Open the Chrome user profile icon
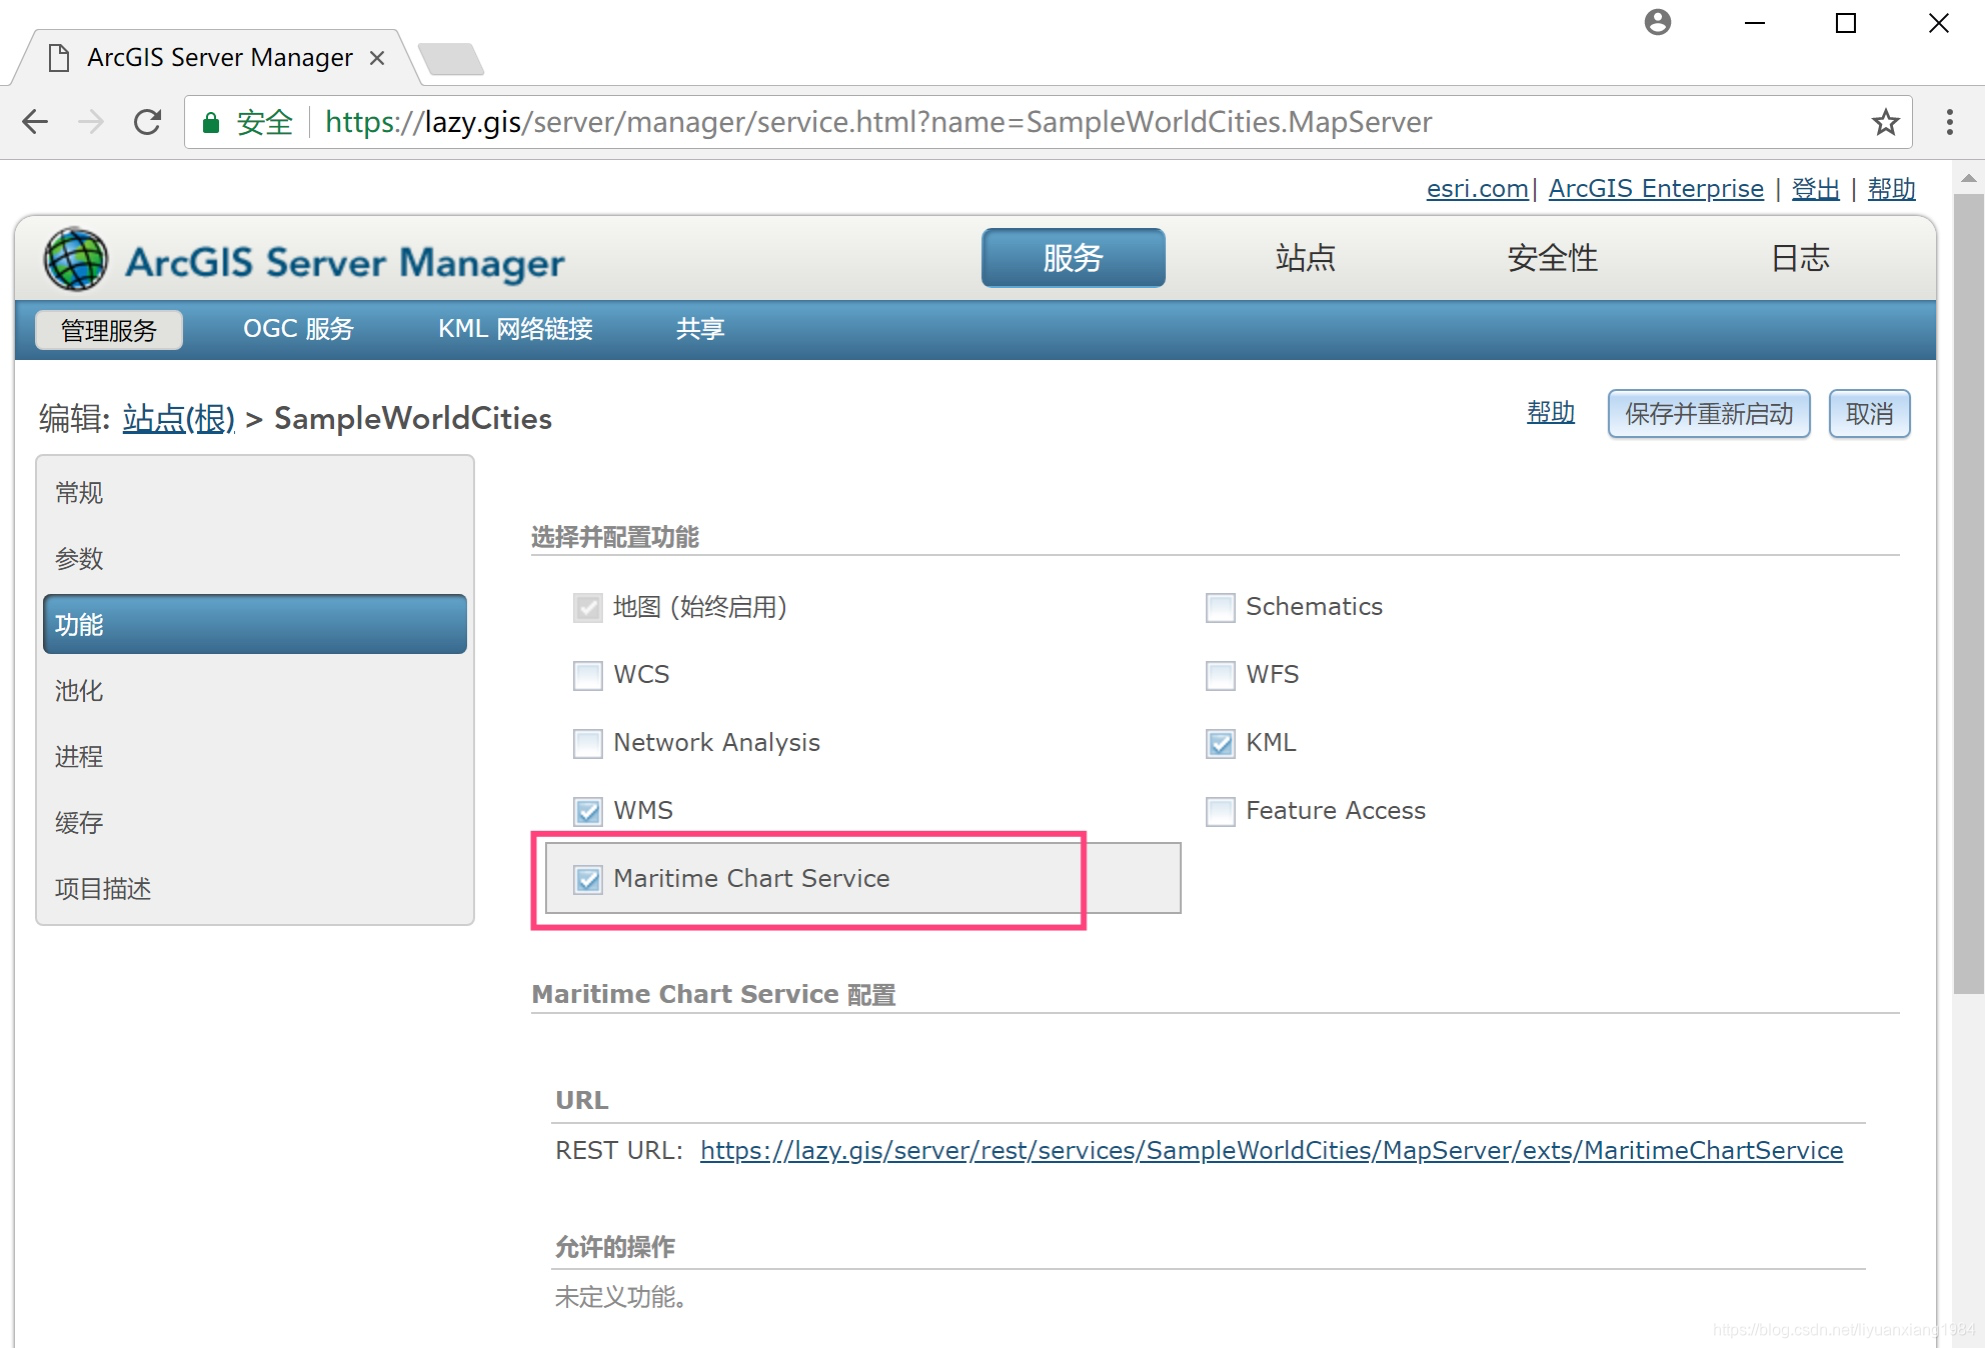The width and height of the screenshot is (1985, 1348). (1657, 22)
